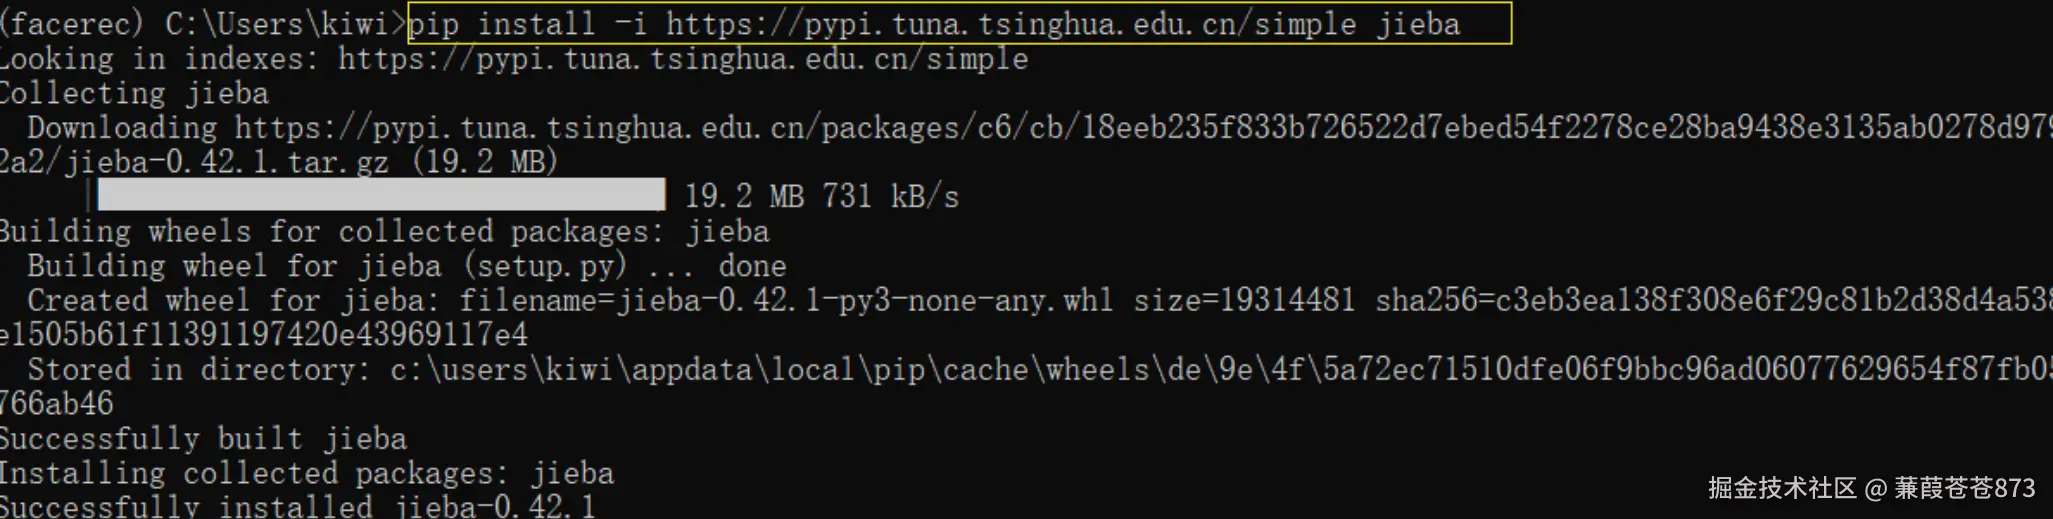
Task: Click the 掘金技术社区 watermark text
Action: pyautogui.click(x=1781, y=488)
